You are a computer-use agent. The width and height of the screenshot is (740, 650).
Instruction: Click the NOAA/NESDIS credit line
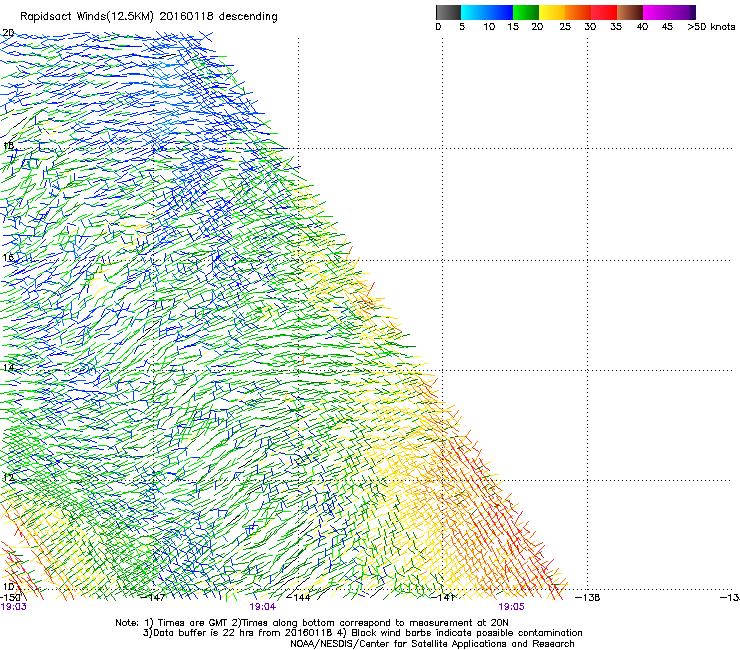click(x=432, y=644)
